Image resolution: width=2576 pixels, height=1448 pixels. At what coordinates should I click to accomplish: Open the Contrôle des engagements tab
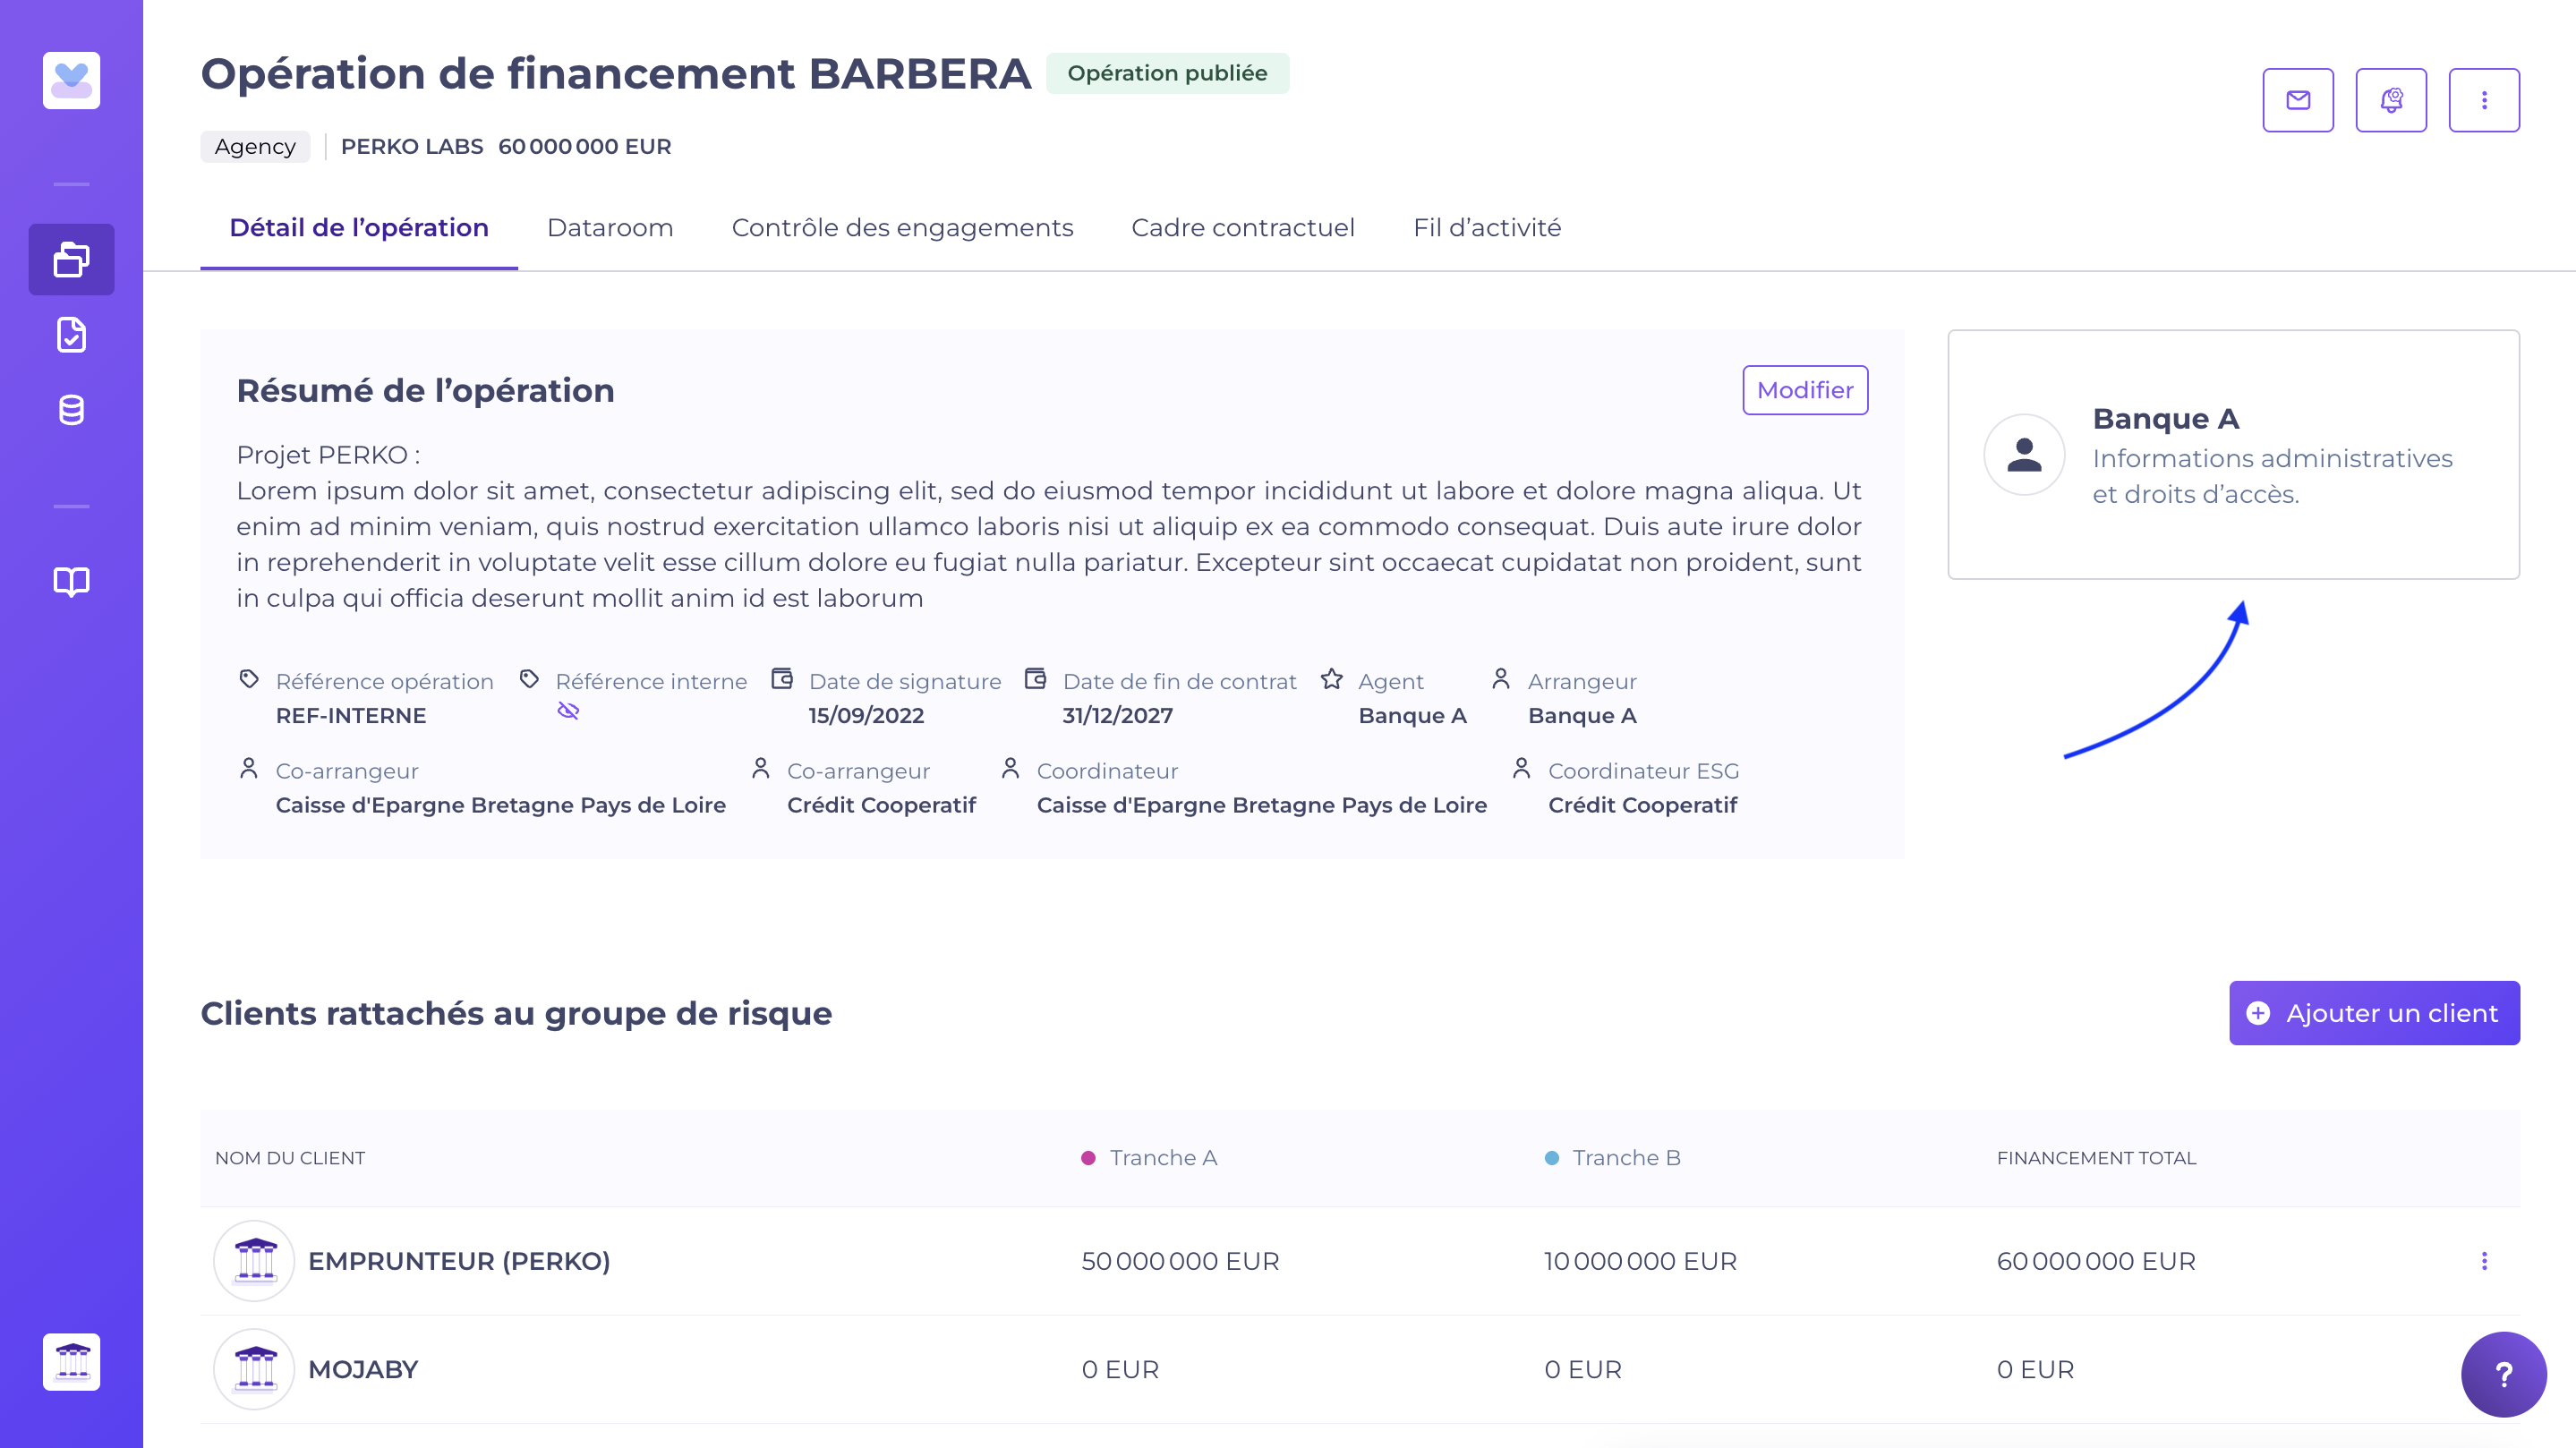tap(902, 228)
